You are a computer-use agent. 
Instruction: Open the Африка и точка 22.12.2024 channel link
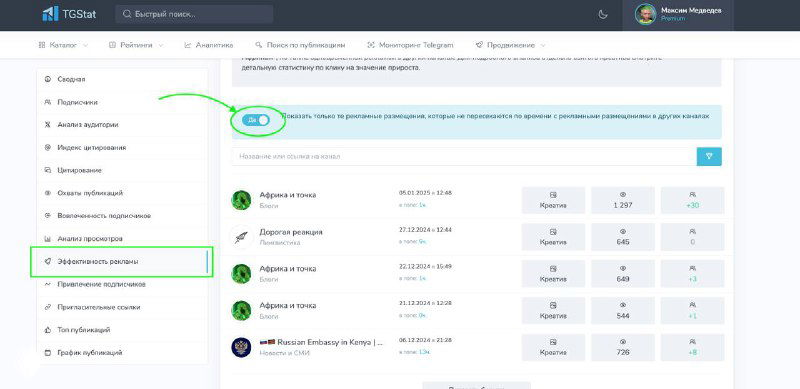click(x=288, y=269)
